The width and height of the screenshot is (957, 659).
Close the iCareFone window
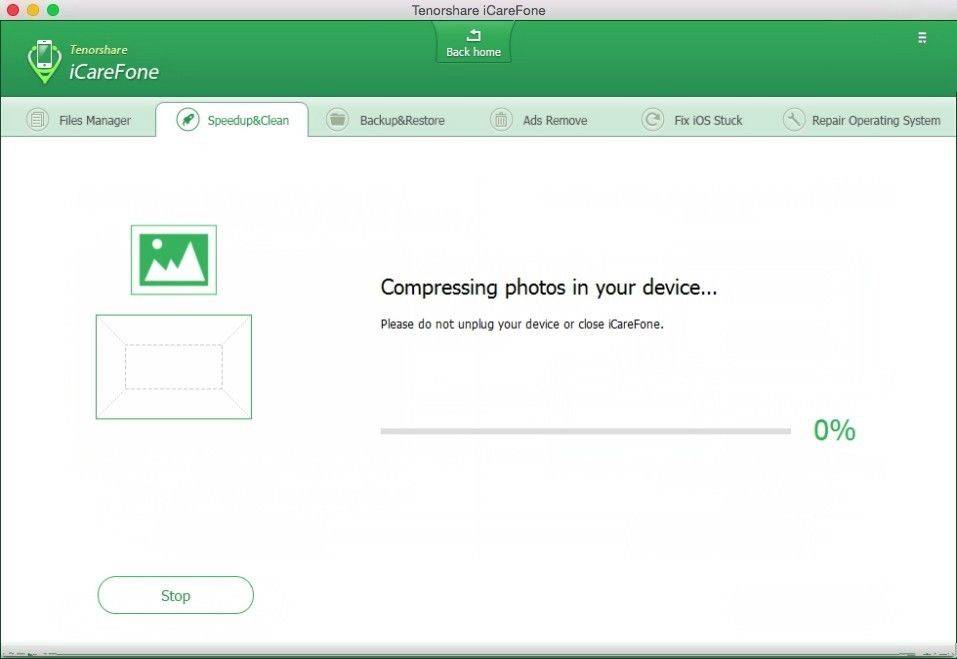pos(13,10)
